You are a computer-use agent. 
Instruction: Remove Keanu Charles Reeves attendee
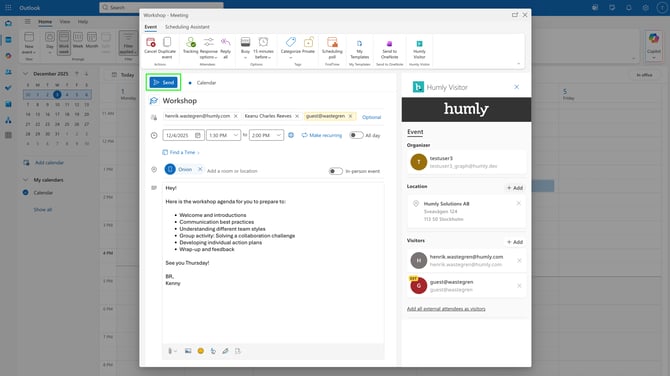point(297,116)
